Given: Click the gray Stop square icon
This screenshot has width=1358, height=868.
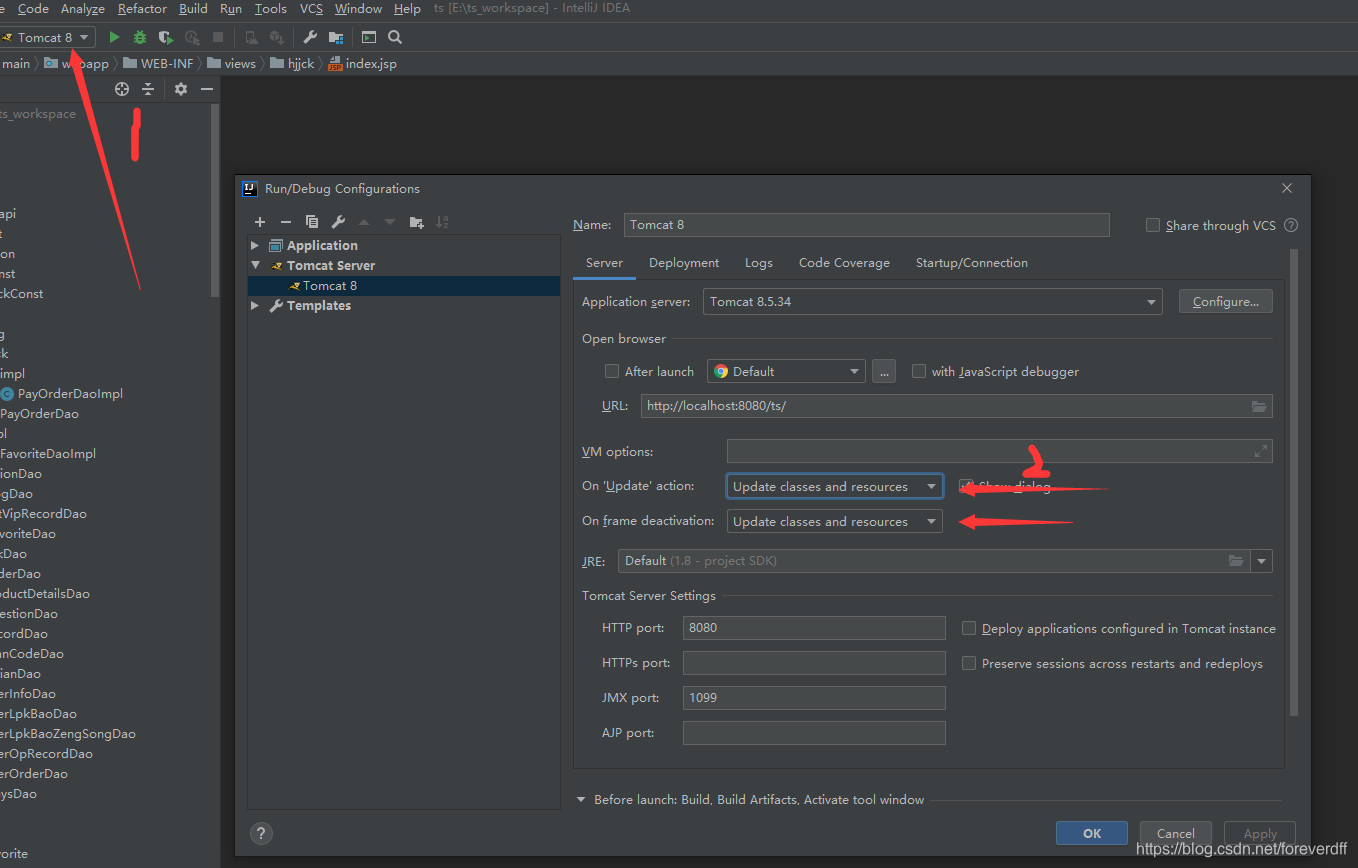Looking at the screenshot, I should pos(218,37).
